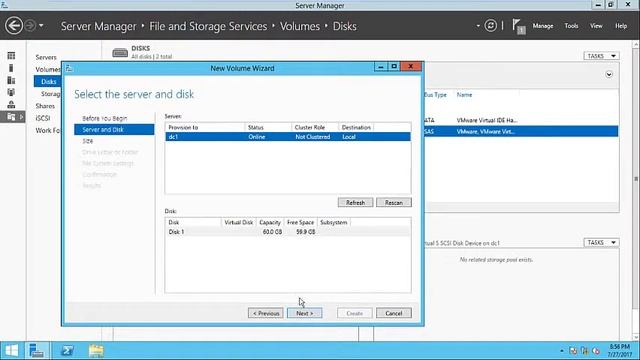Click the Refresh button in the wizard
The width and height of the screenshot is (640, 360).
[x=355, y=202]
